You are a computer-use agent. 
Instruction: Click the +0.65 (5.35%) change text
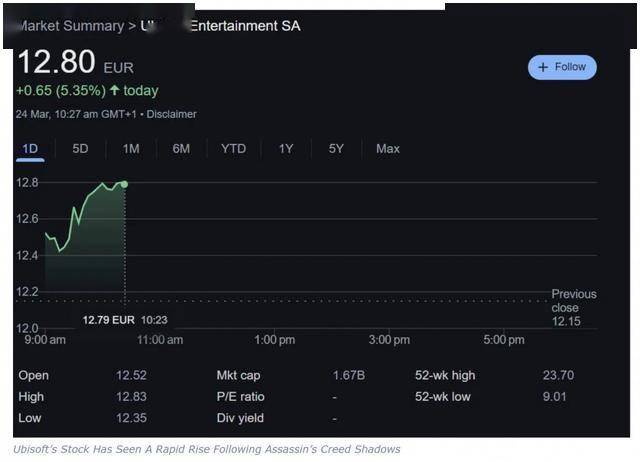61,91
